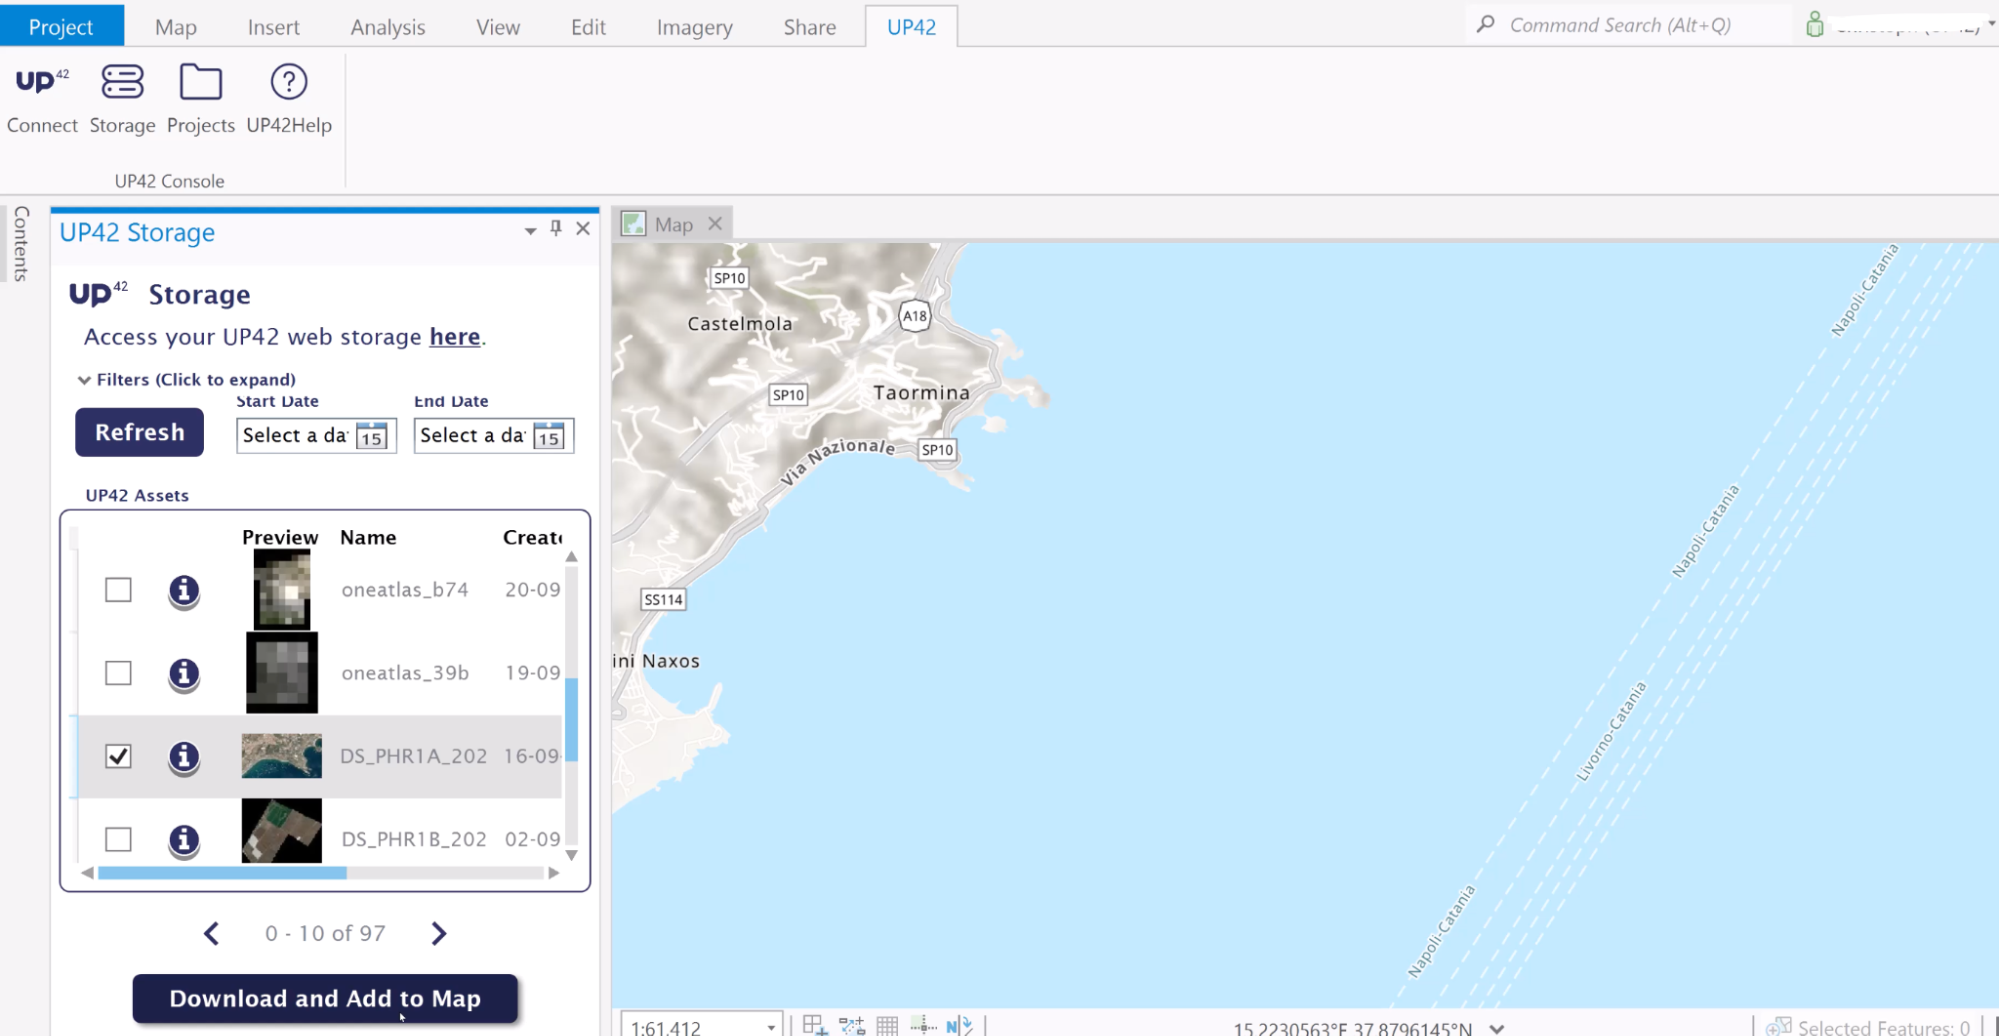Screen dimensions: 1999x1036
Task: Open the Analysis ribbon tab
Action: pyautogui.click(x=387, y=27)
